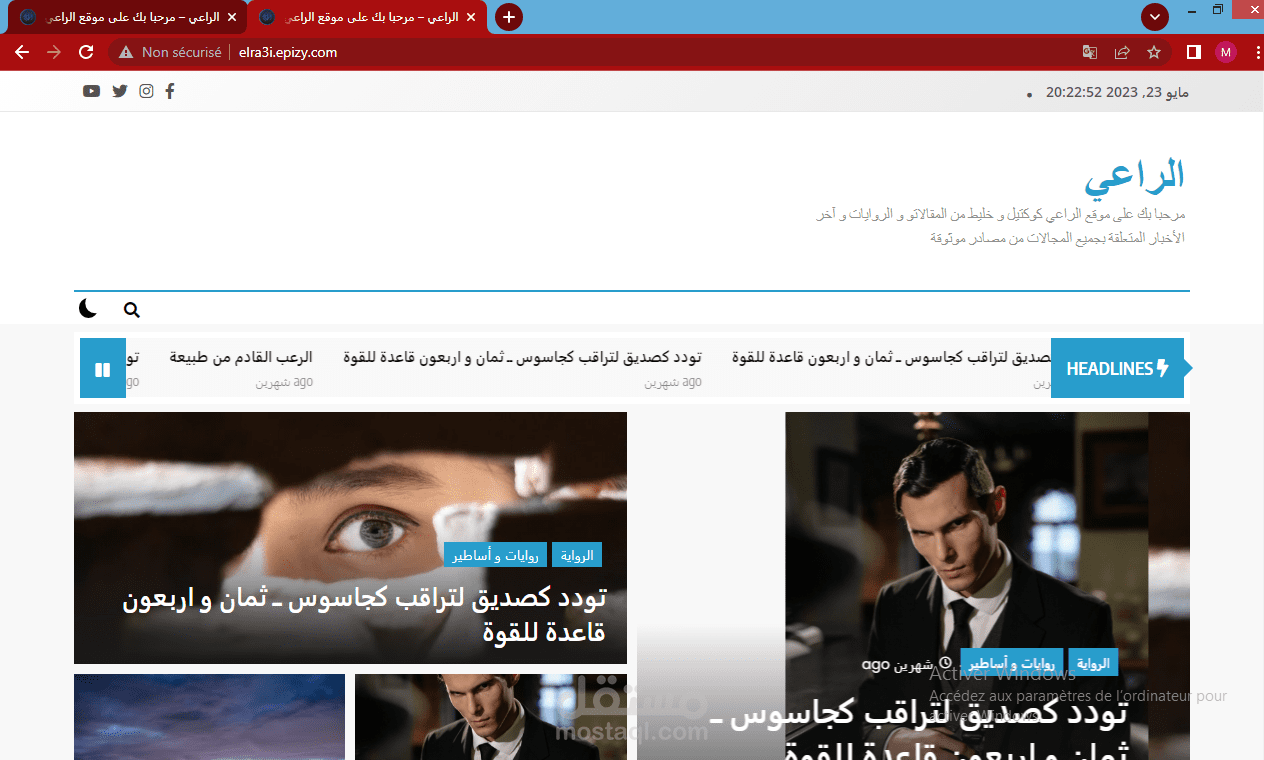Select the second الراعي tab
Viewport: 1264px width, 760px height.
coord(367,17)
